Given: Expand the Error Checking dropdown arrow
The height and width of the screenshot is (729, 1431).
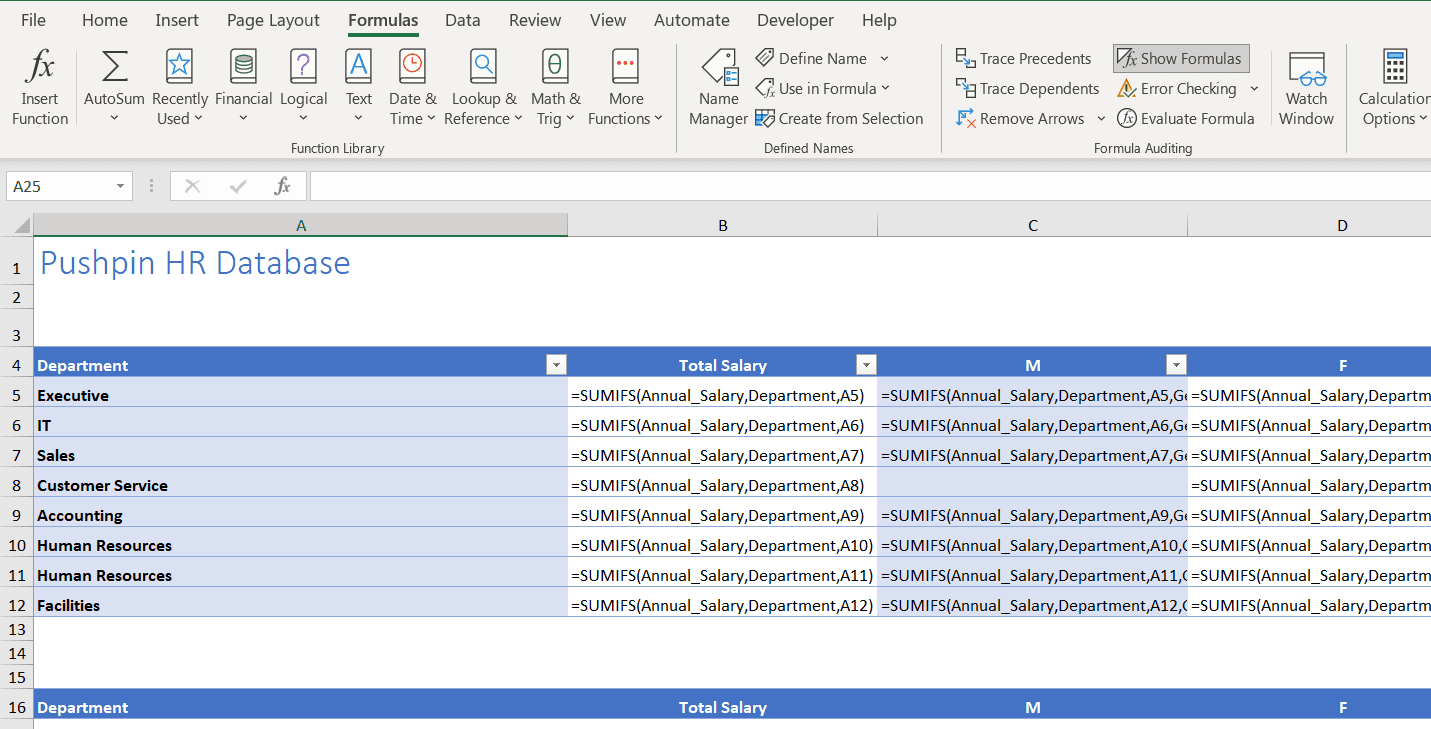Looking at the screenshot, I should 1254,88.
